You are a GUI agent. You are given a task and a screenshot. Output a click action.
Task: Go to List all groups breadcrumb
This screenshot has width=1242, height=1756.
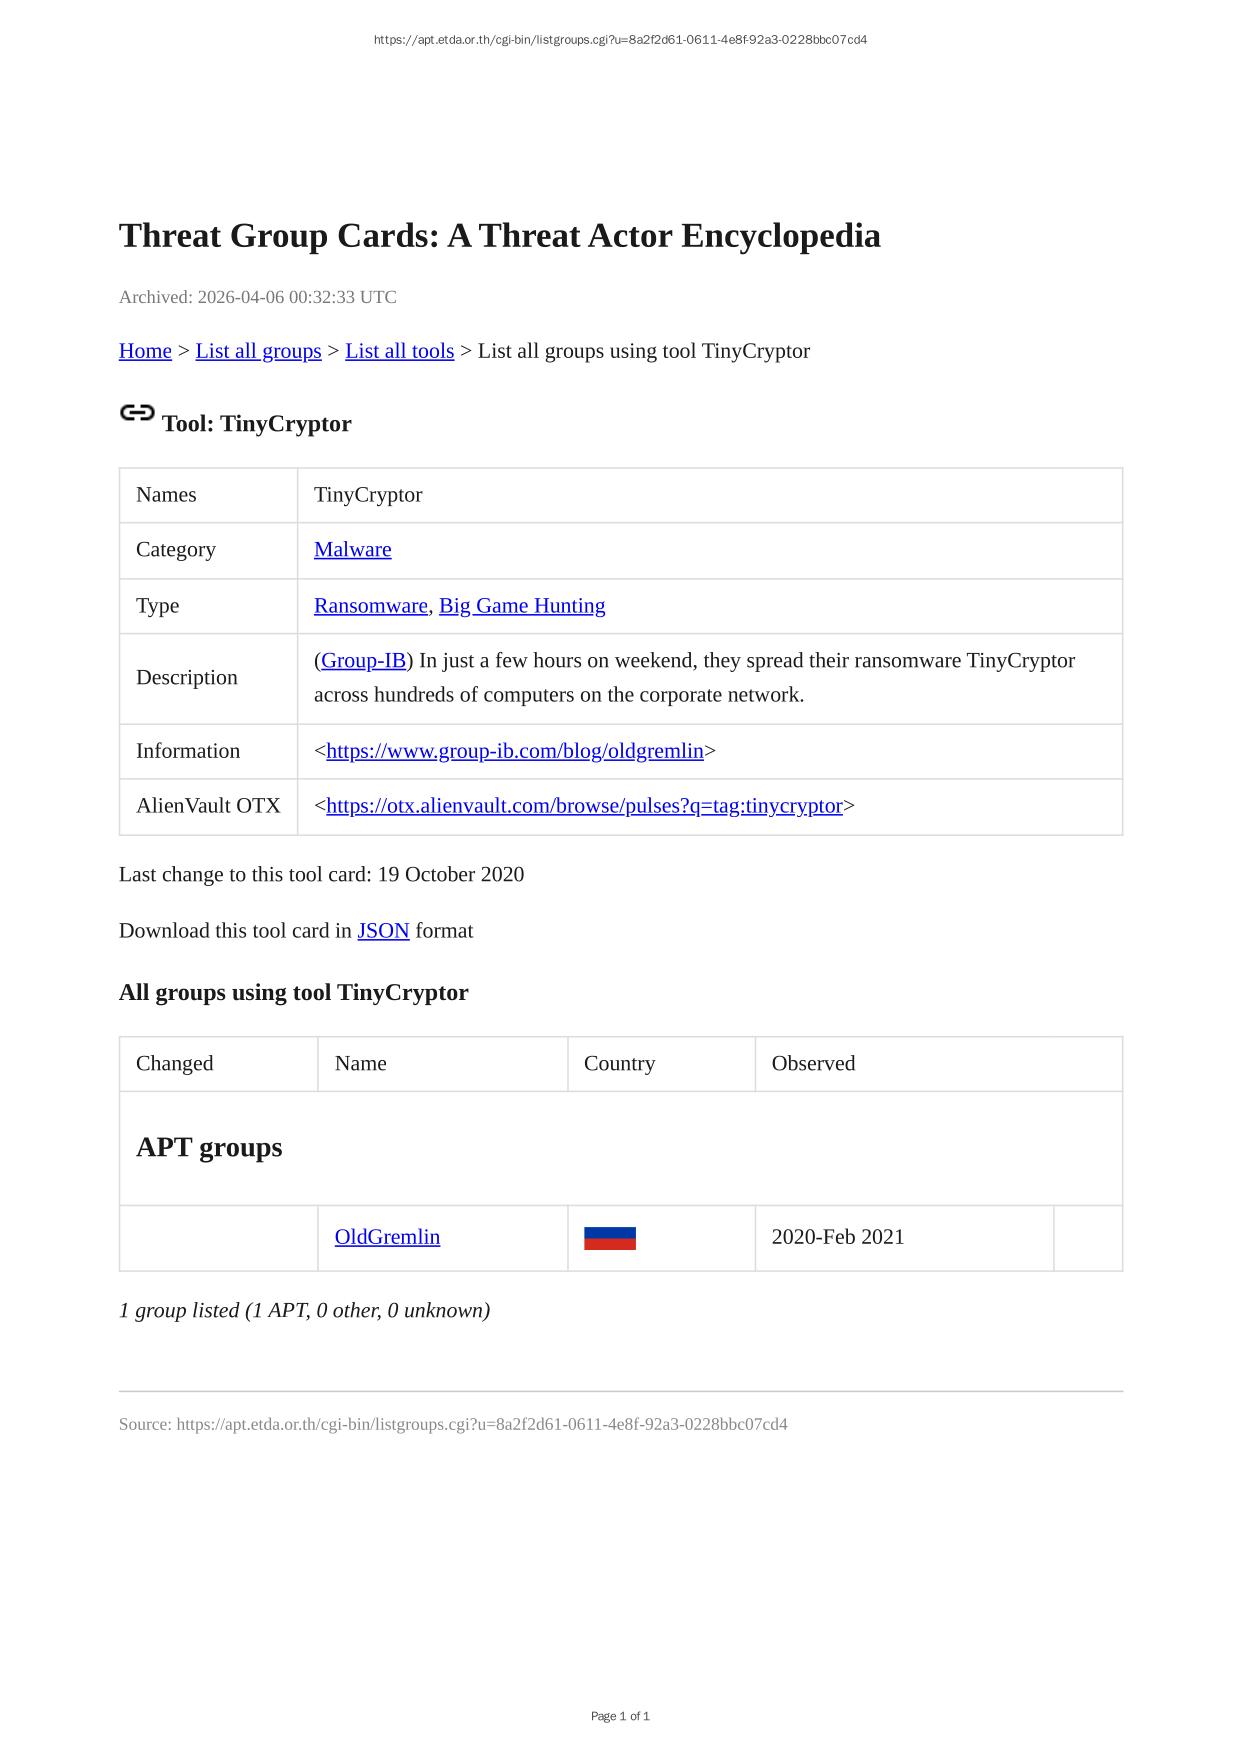258,351
